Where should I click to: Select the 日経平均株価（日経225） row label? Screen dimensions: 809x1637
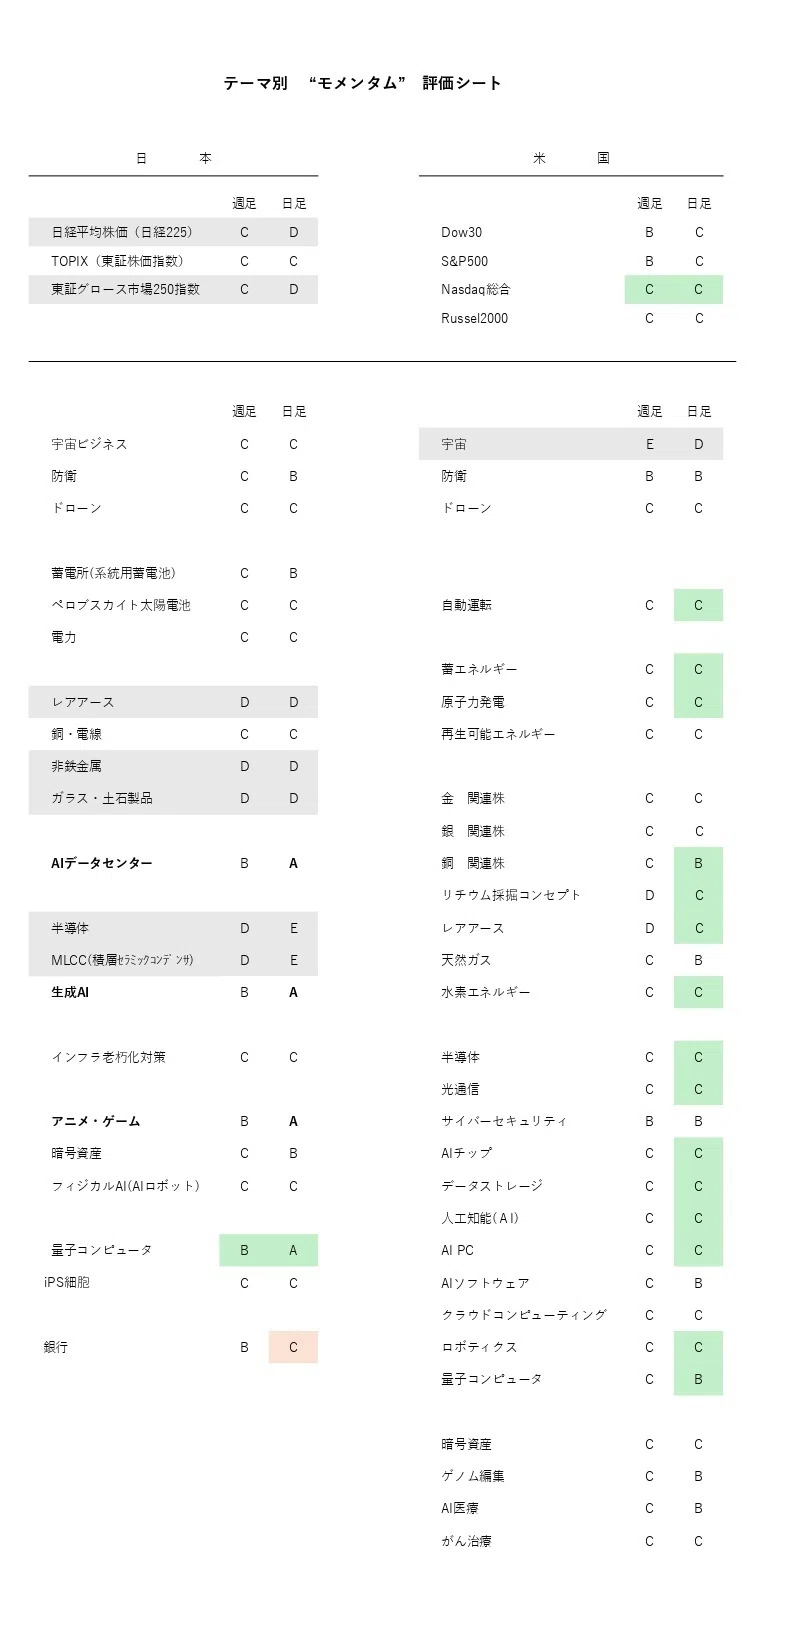(122, 232)
